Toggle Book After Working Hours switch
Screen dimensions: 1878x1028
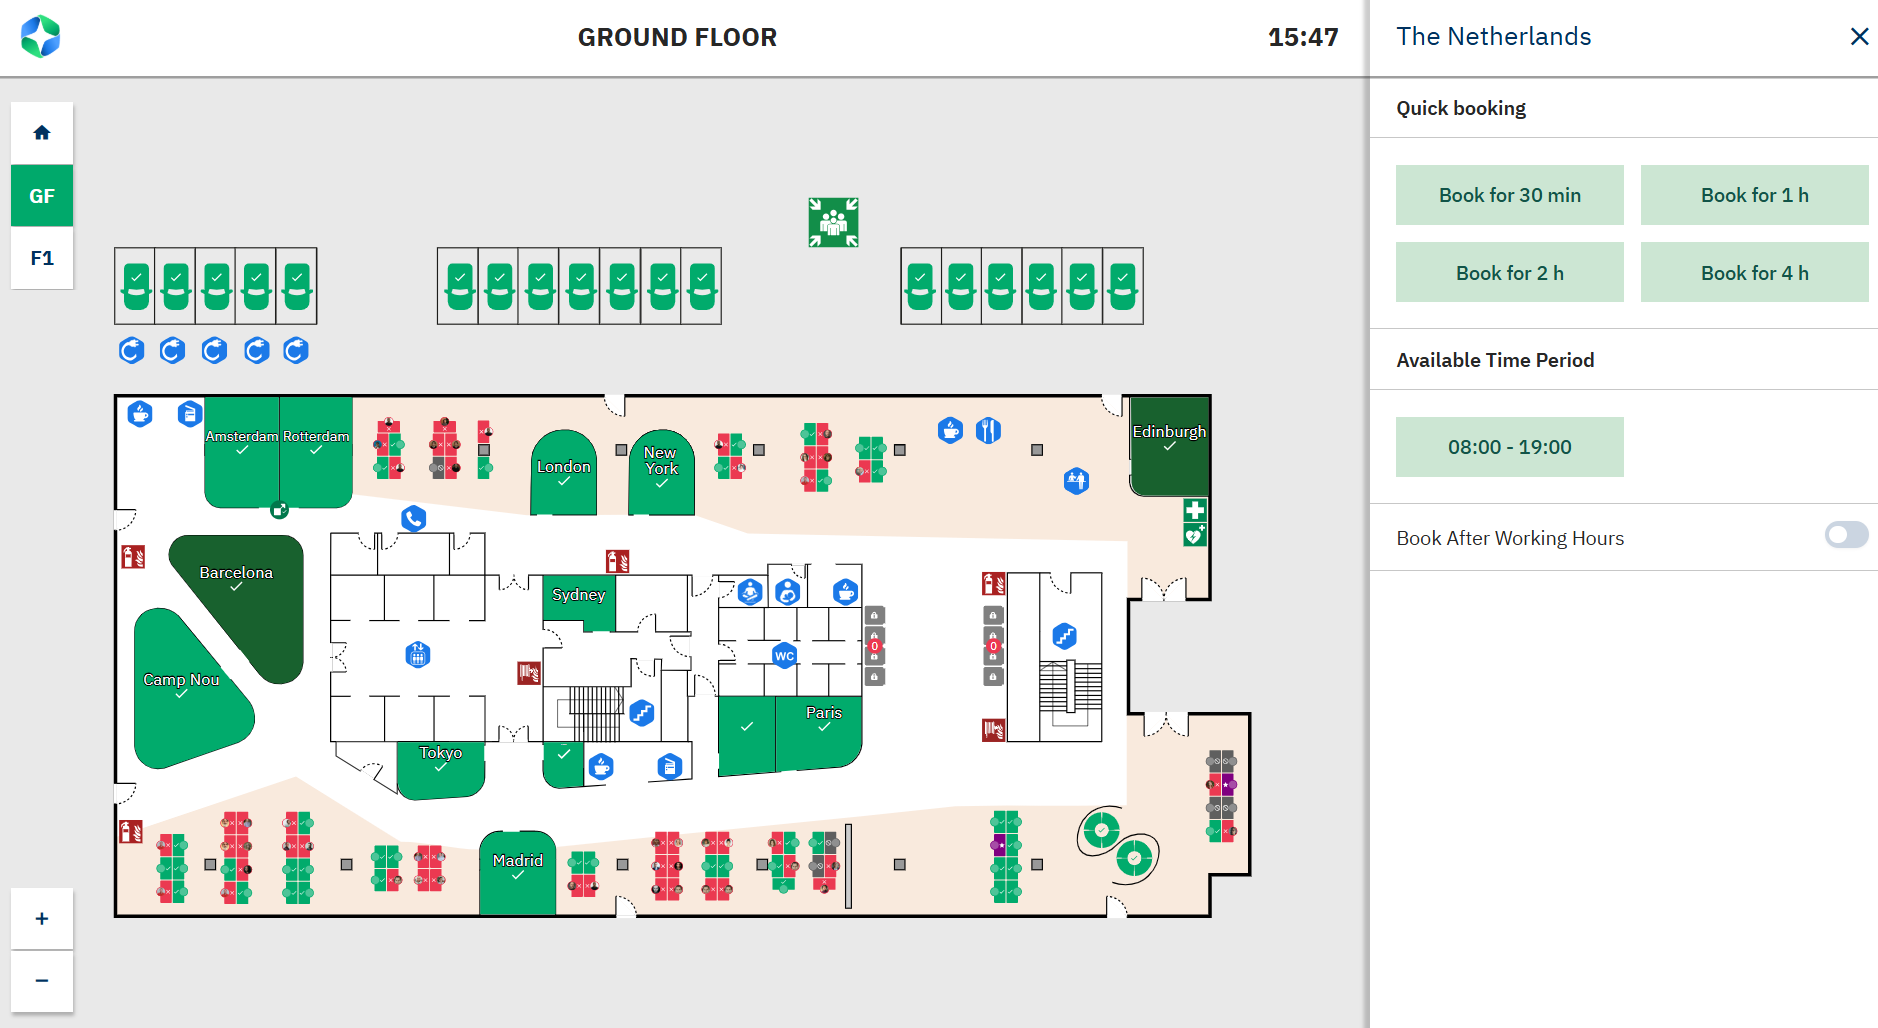click(x=1845, y=536)
